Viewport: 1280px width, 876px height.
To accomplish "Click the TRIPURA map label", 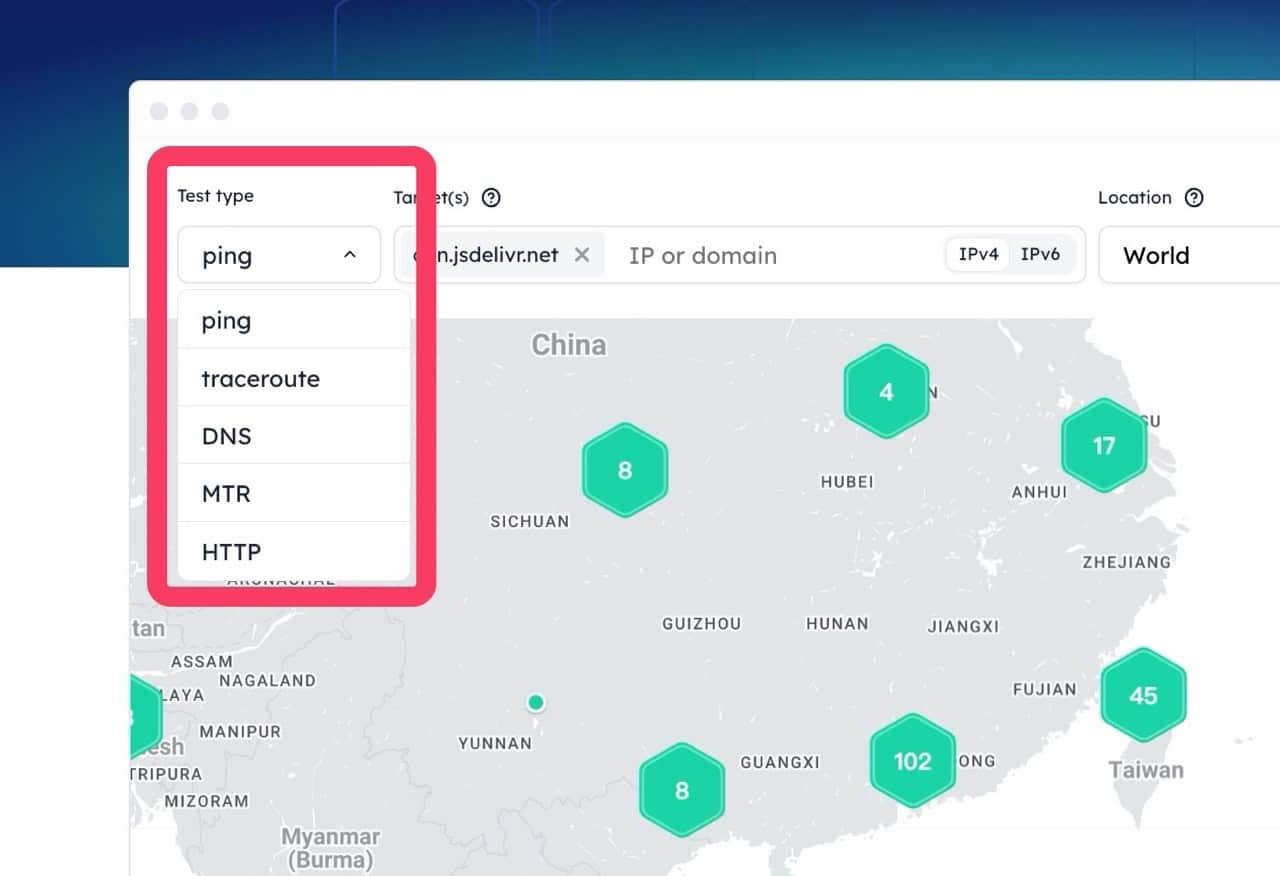I will pyautogui.click(x=167, y=774).
